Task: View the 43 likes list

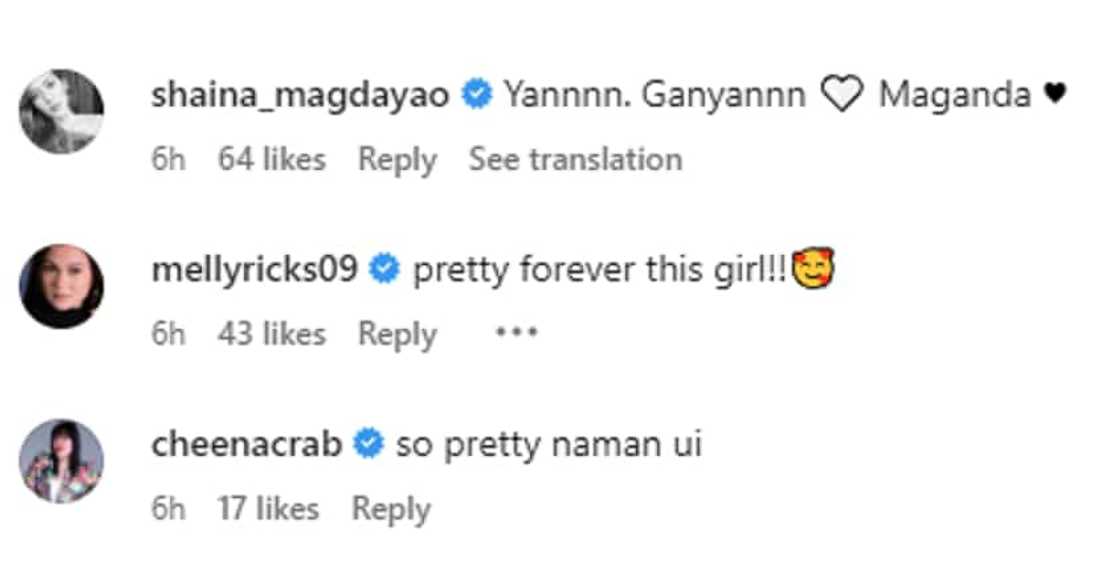Action: pyautogui.click(x=271, y=334)
